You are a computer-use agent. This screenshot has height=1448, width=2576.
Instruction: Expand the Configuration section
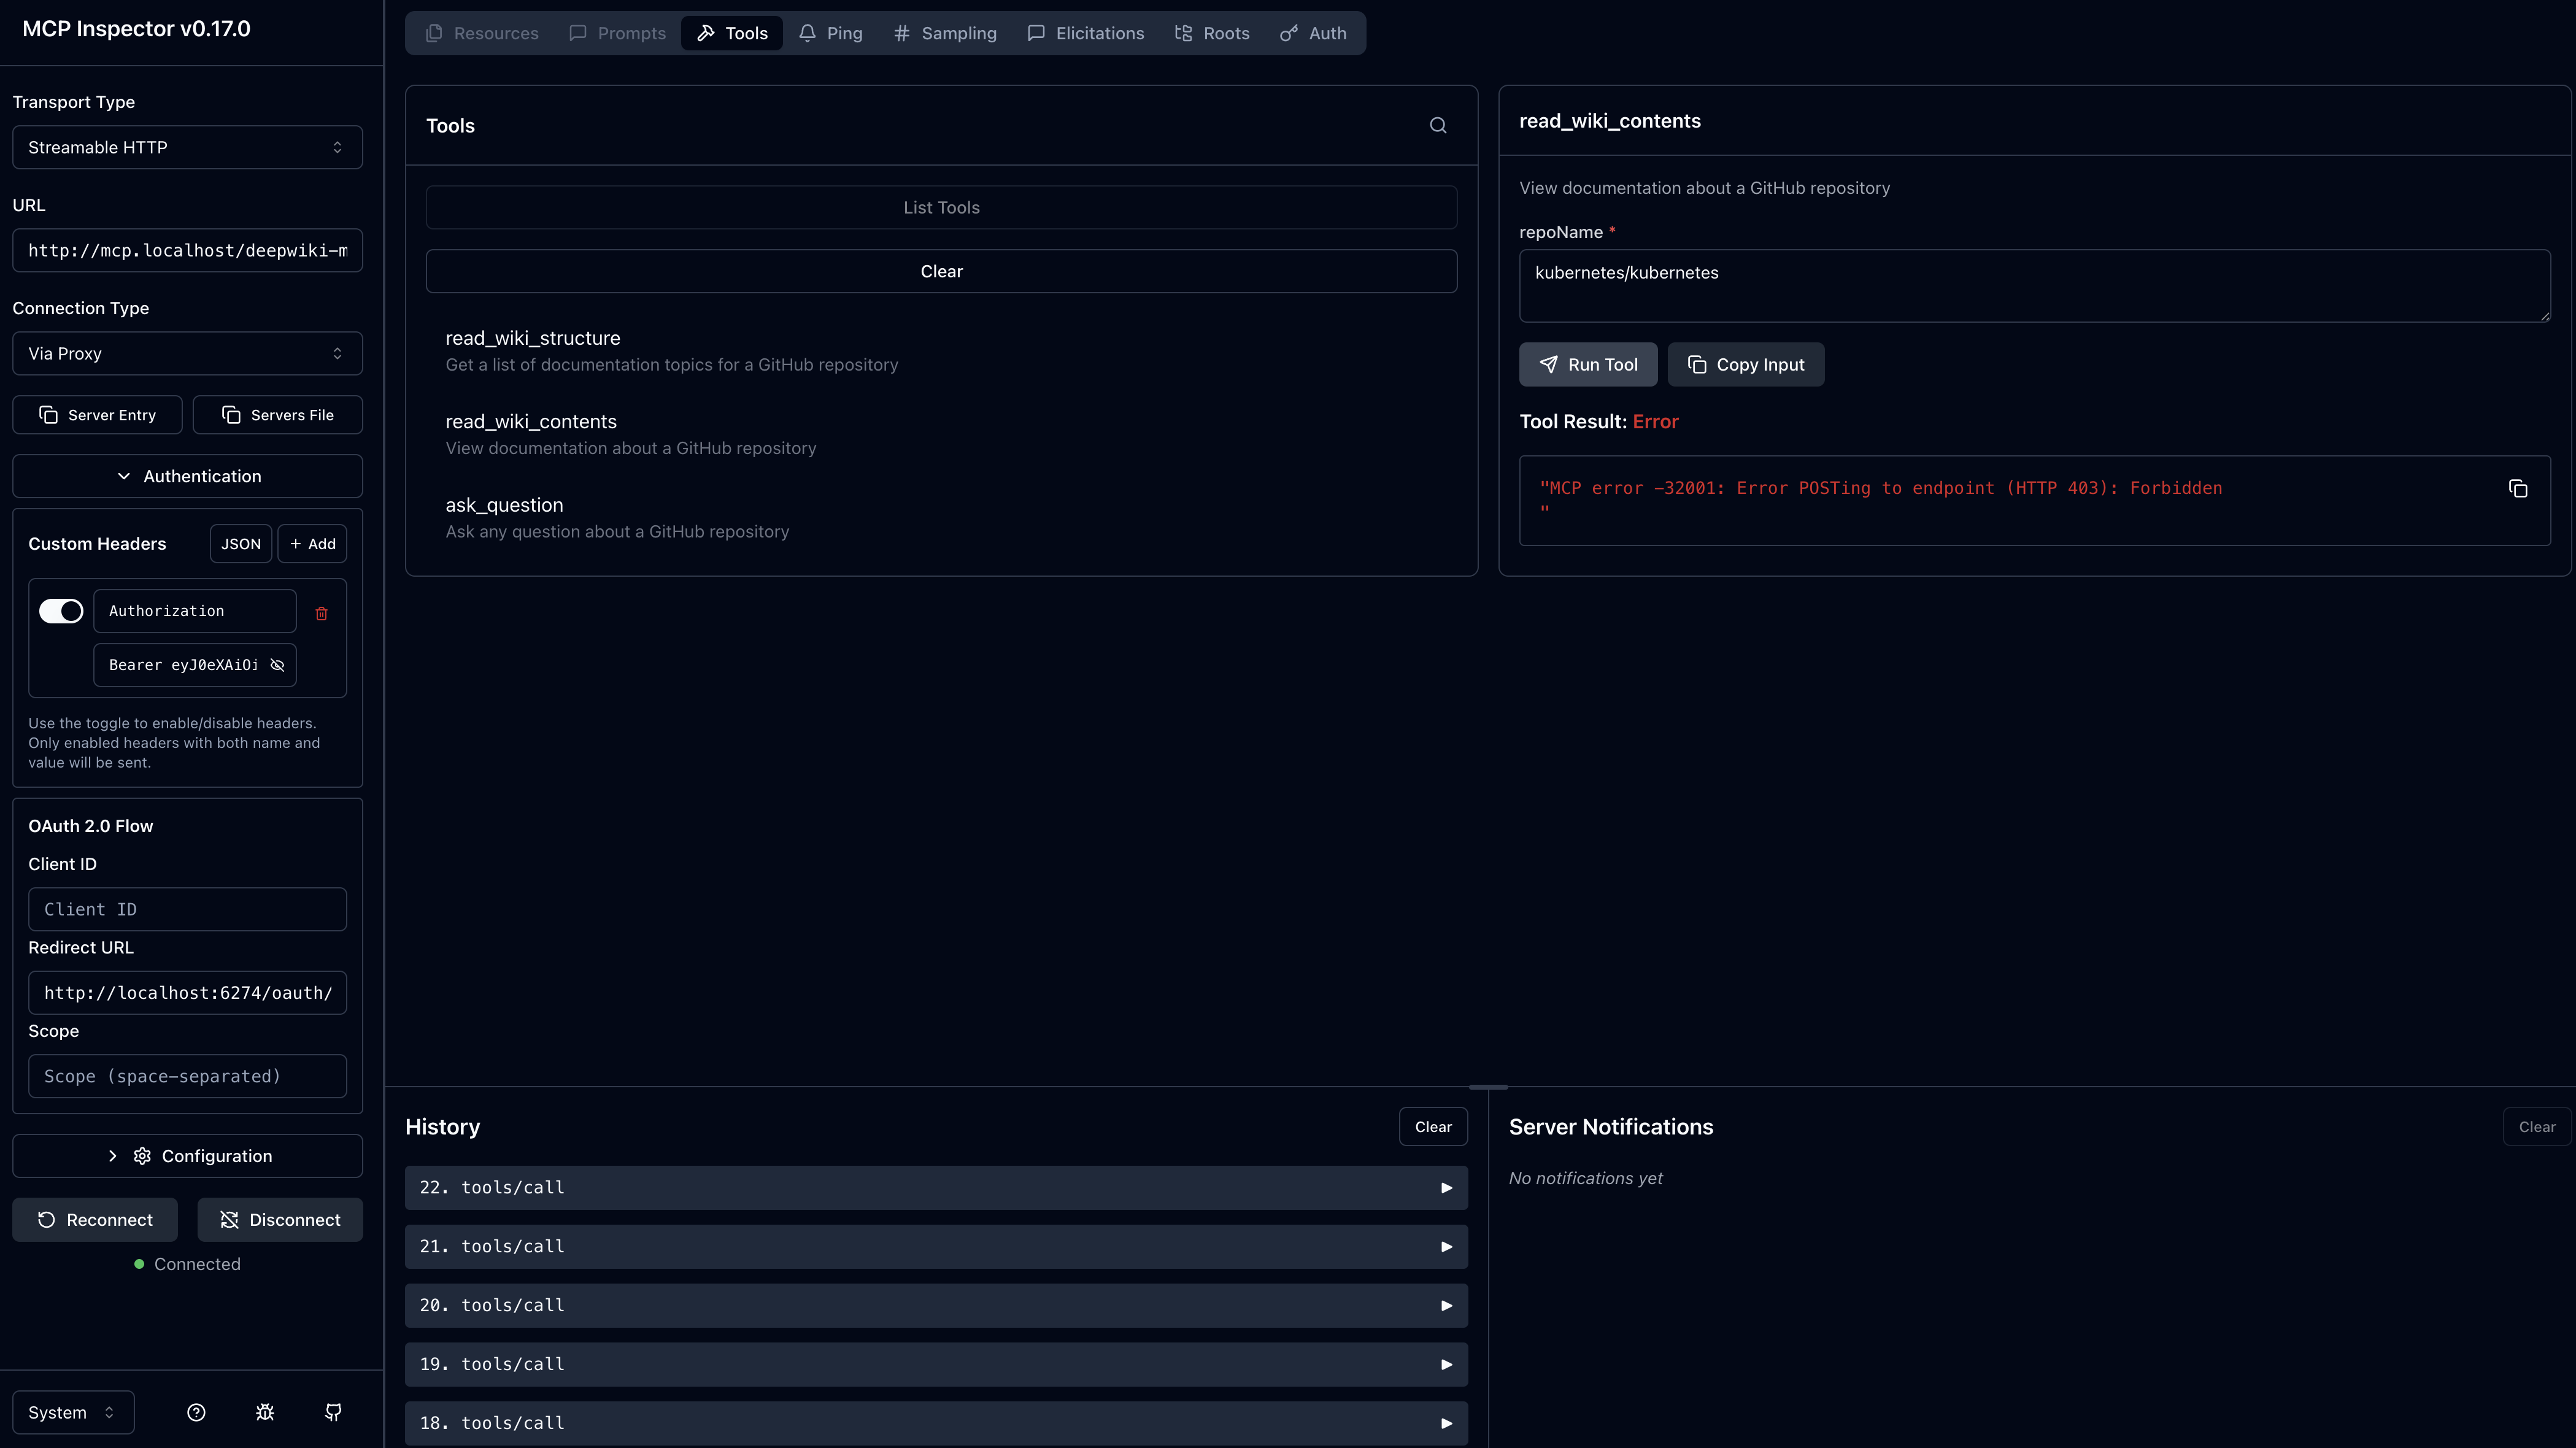[x=187, y=1156]
